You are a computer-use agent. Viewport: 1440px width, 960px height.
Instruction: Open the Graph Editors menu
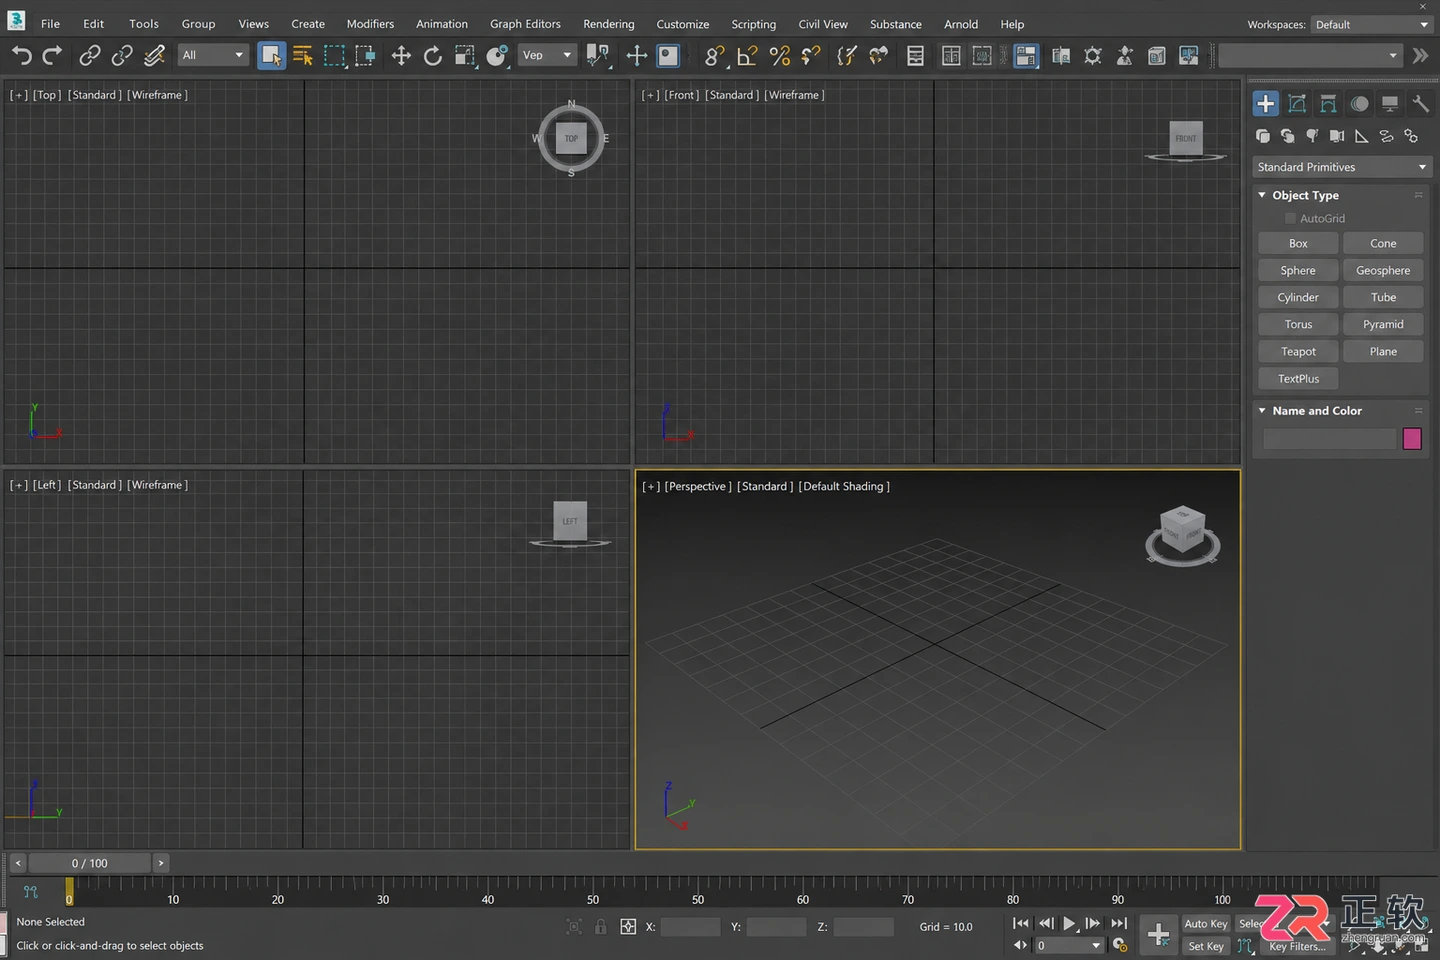click(x=525, y=24)
